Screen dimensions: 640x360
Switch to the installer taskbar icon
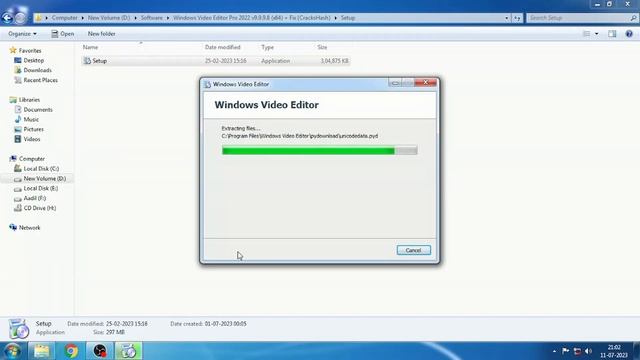pos(128,351)
